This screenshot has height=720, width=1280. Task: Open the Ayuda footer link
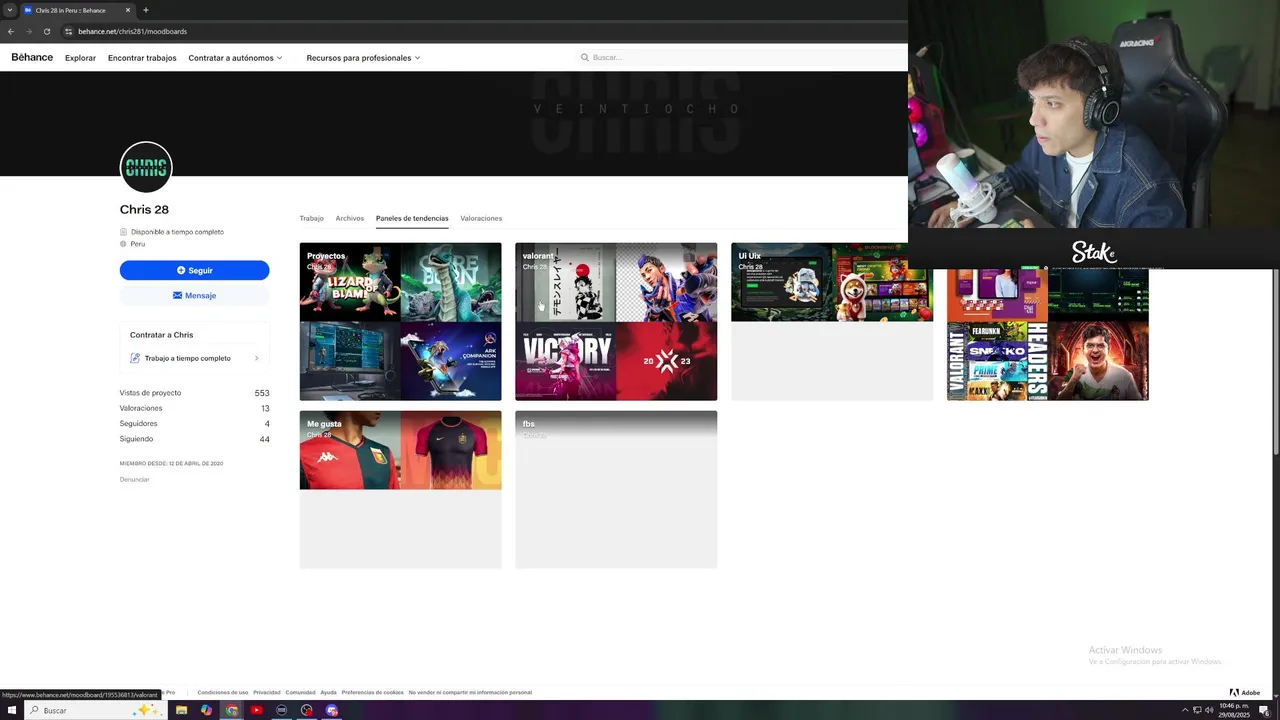point(328,692)
